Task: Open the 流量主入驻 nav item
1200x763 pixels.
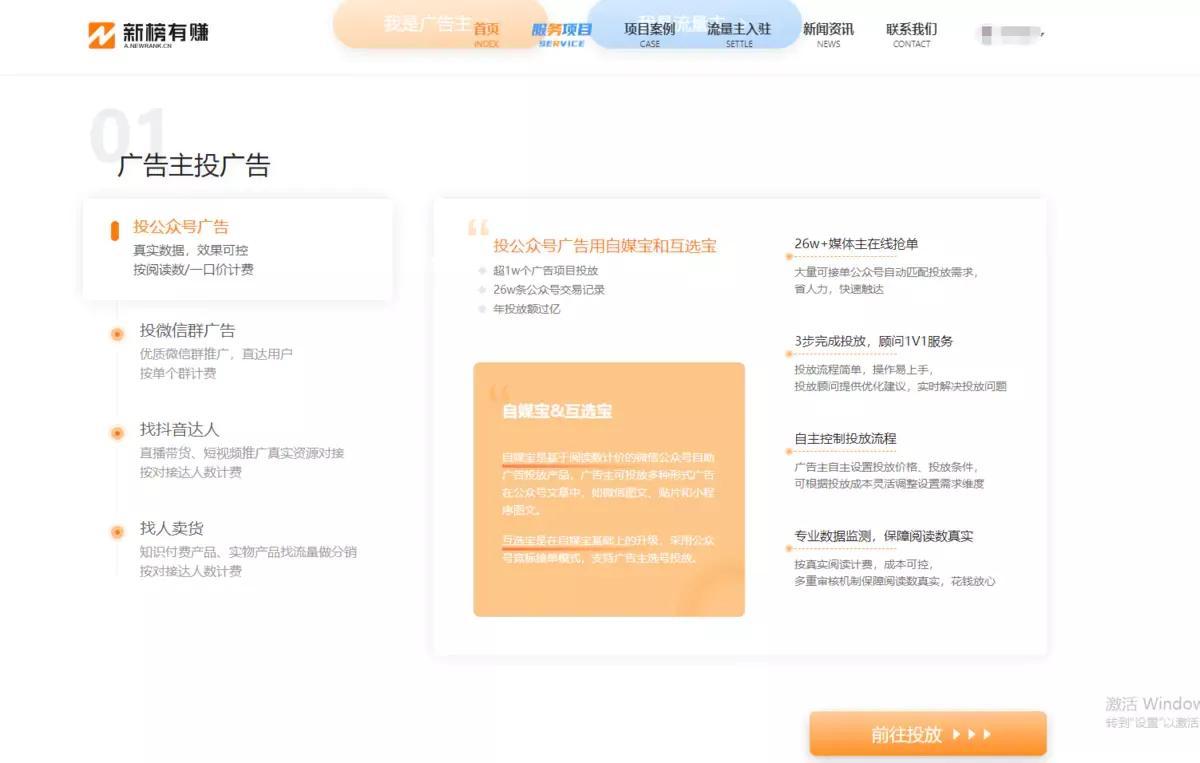Action: 739,34
